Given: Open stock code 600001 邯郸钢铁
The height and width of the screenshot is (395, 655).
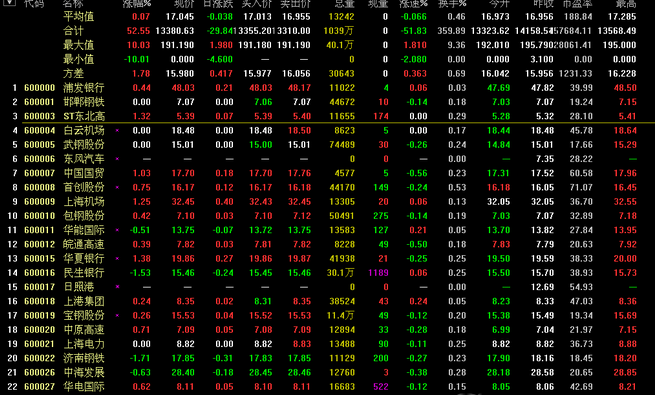Looking at the screenshot, I should [40, 102].
